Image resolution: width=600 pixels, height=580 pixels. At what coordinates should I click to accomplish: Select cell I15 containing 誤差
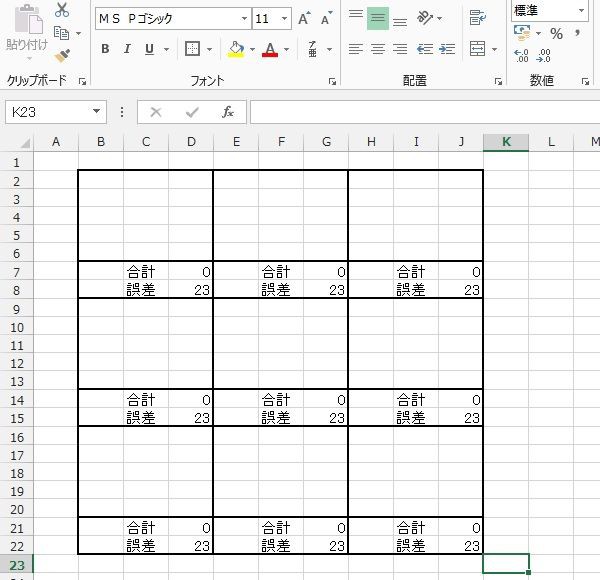click(416, 418)
